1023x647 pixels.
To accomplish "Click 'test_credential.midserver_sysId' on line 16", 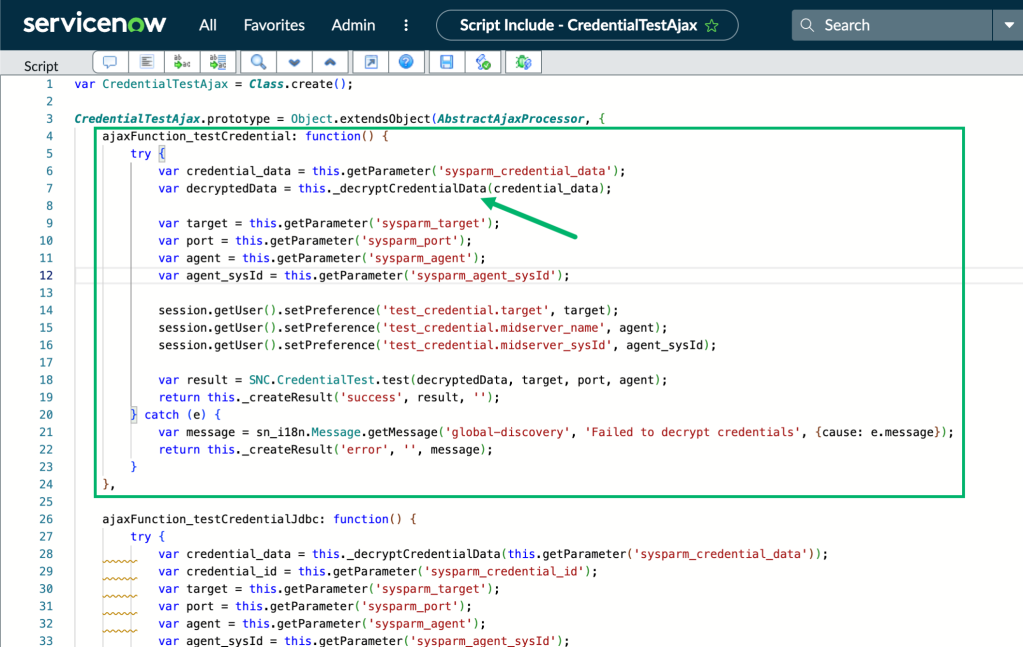I will (x=497, y=345).
